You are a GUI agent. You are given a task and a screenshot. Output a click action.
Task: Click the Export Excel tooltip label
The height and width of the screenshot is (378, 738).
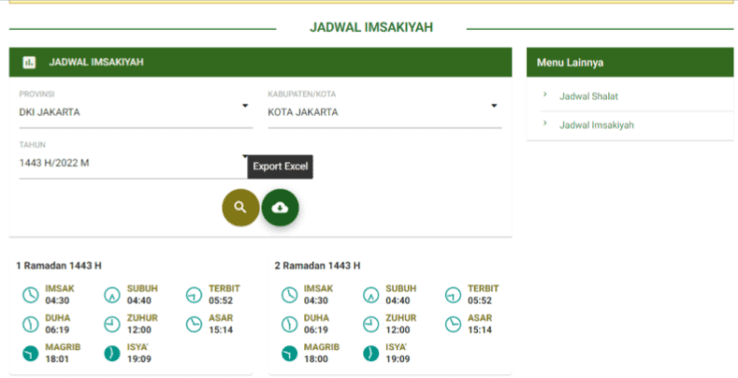pyautogui.click(x=280, y=167)
